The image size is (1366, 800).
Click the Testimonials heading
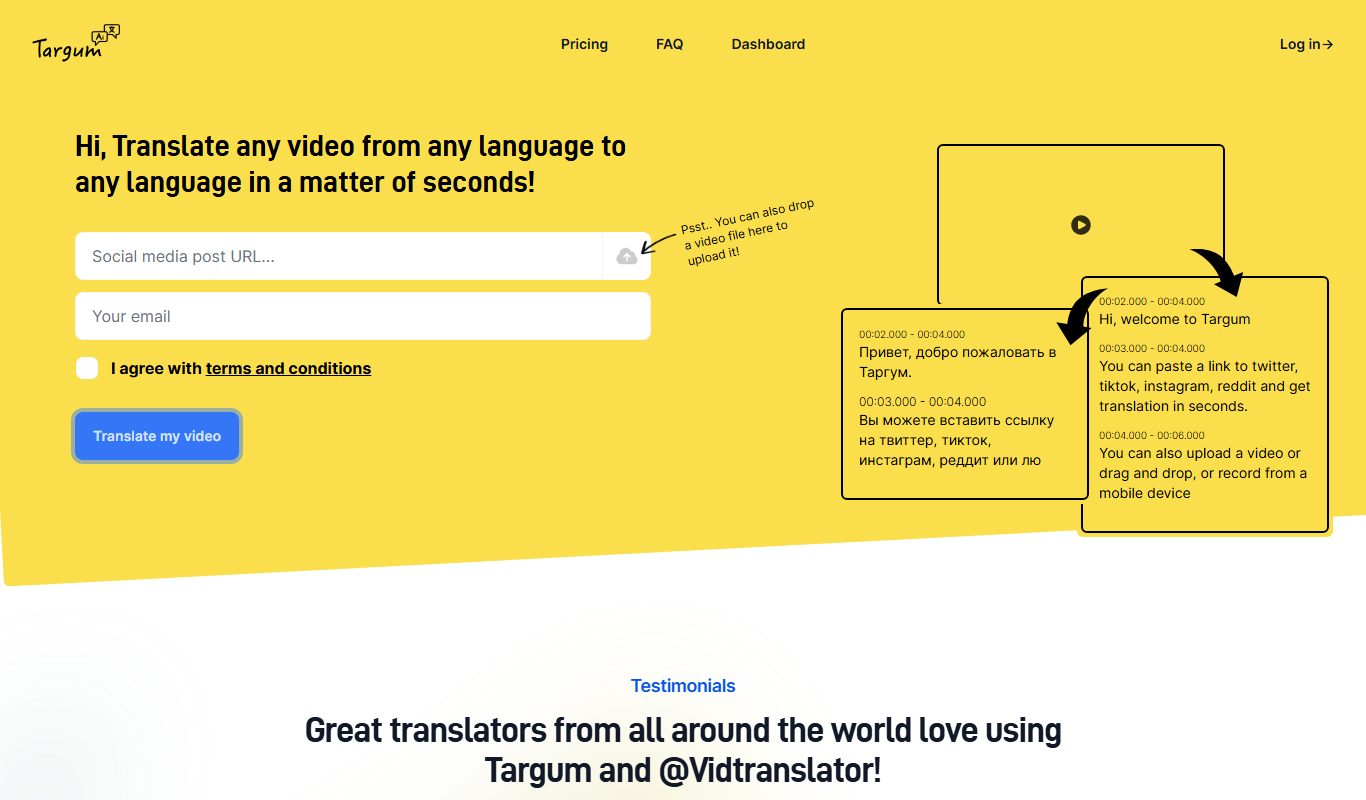(x=683, y=686)
